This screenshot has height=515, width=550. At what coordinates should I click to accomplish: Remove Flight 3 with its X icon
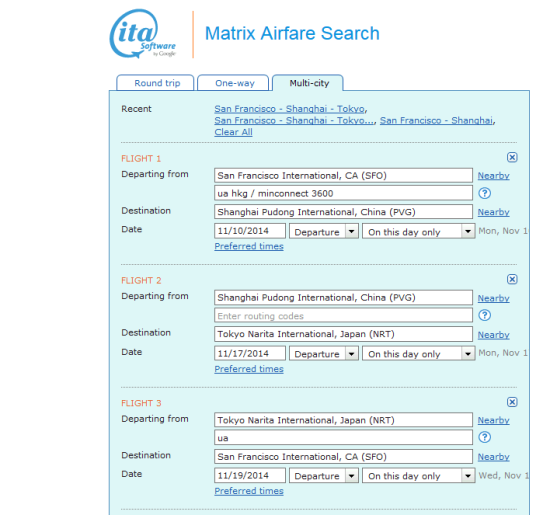point(512,402)
